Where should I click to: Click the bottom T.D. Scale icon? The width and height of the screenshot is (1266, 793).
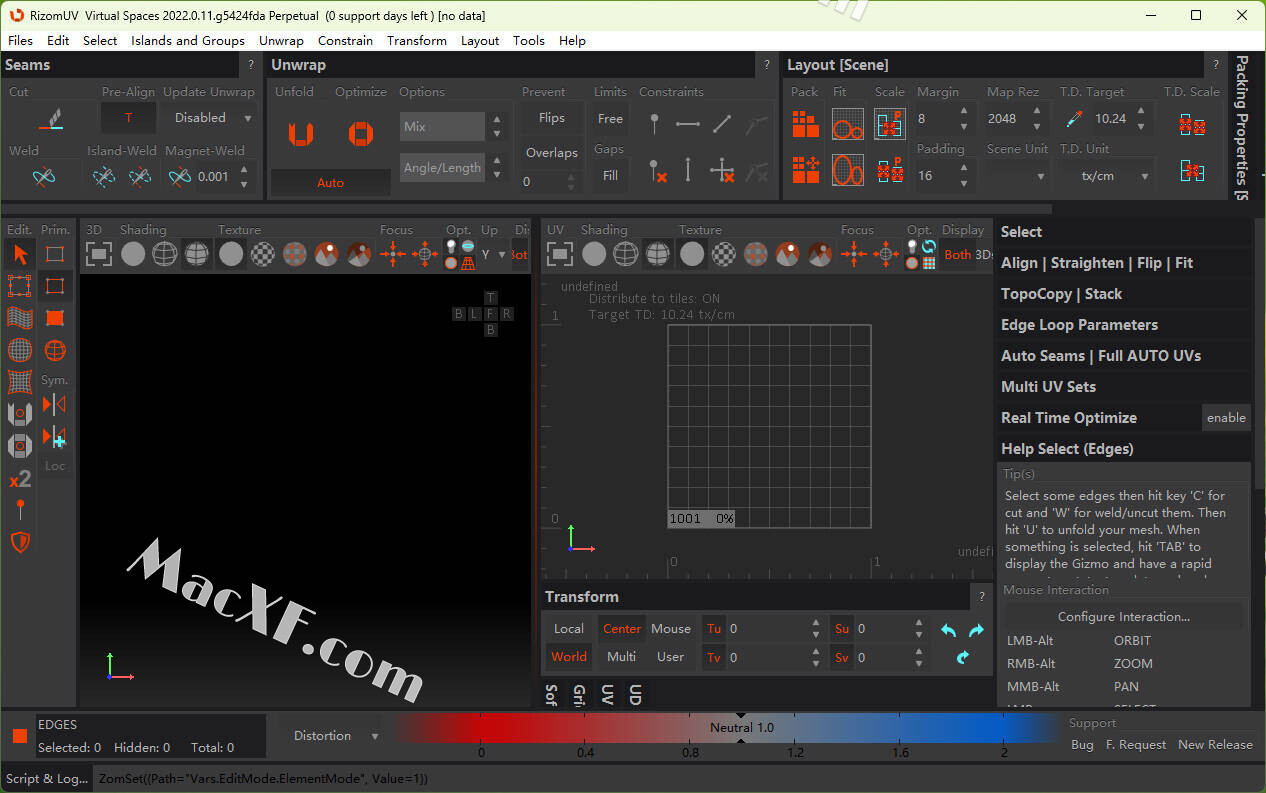click(1192, 171)
